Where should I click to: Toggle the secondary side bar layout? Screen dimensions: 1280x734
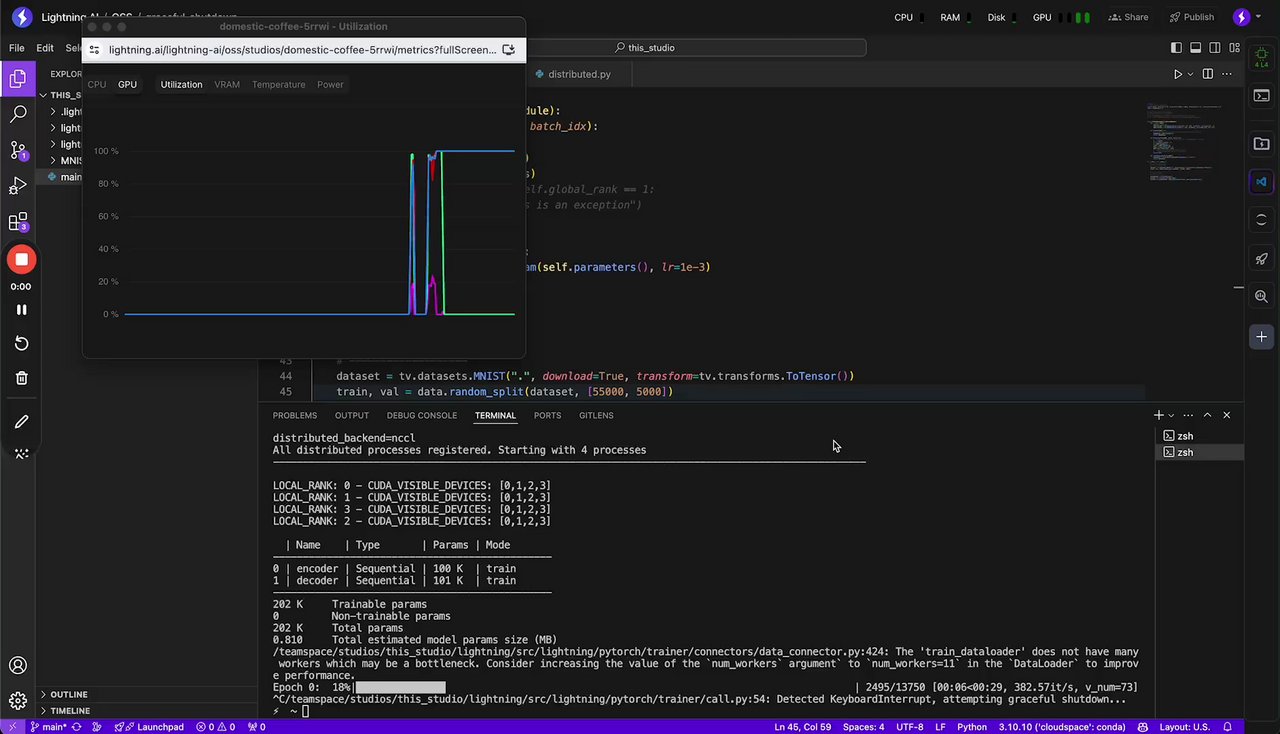tap(1215, 48)
